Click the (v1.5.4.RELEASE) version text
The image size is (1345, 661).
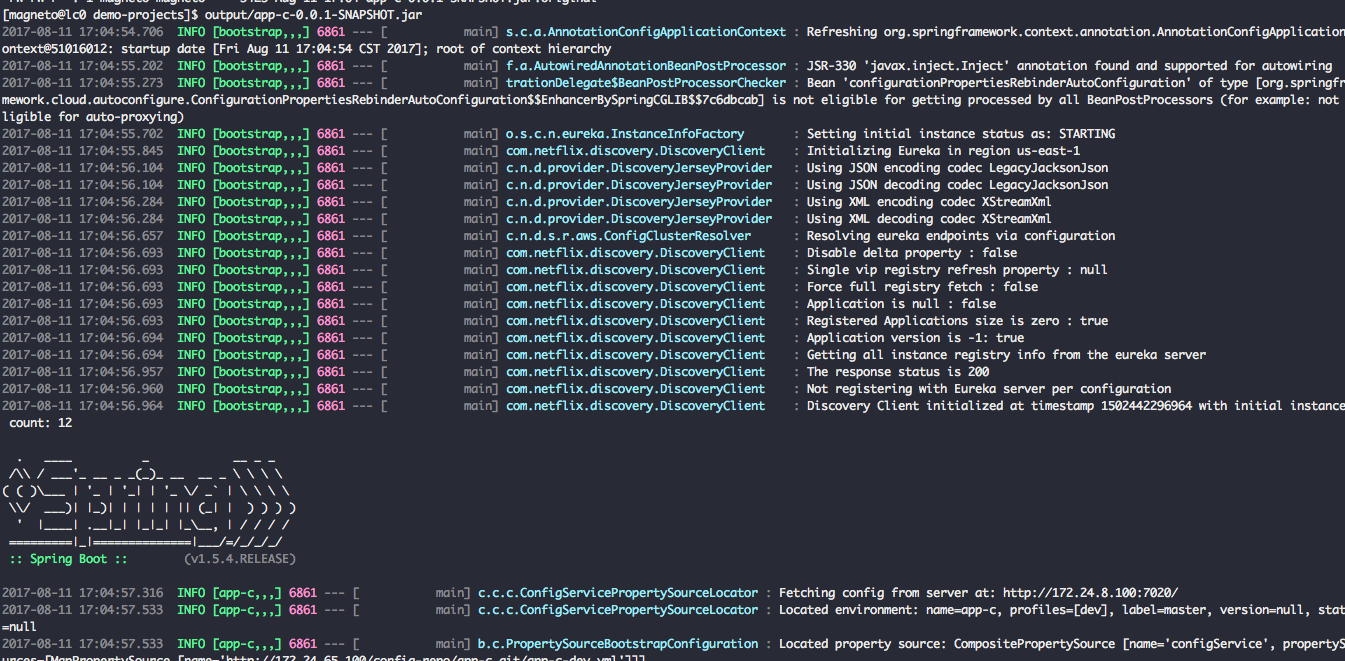240,559
